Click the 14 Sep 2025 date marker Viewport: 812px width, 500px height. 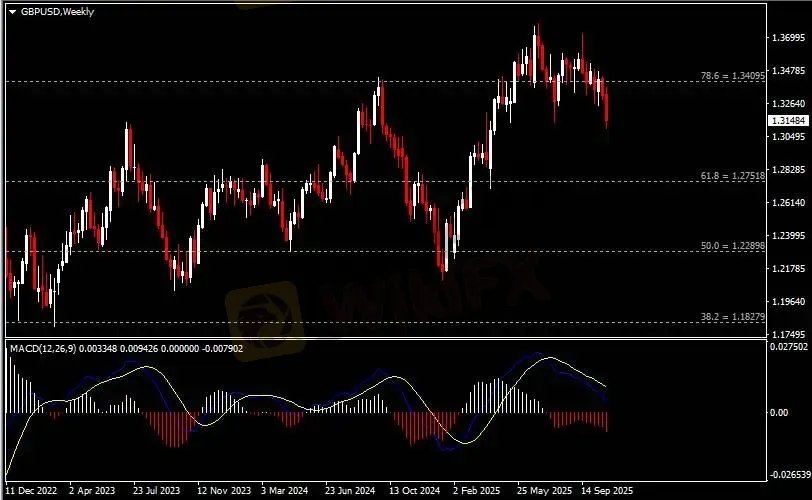(x=606, y=491)
